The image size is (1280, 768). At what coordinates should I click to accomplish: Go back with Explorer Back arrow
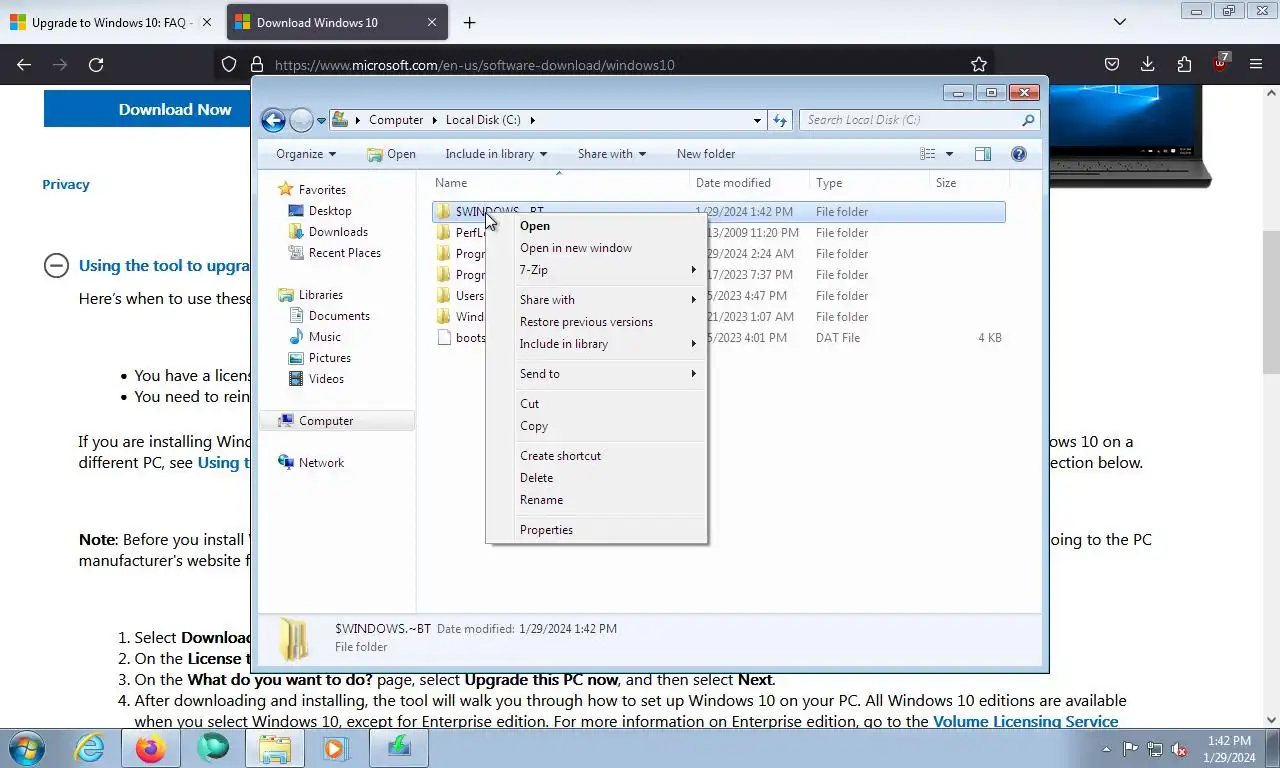click(273, 120)
